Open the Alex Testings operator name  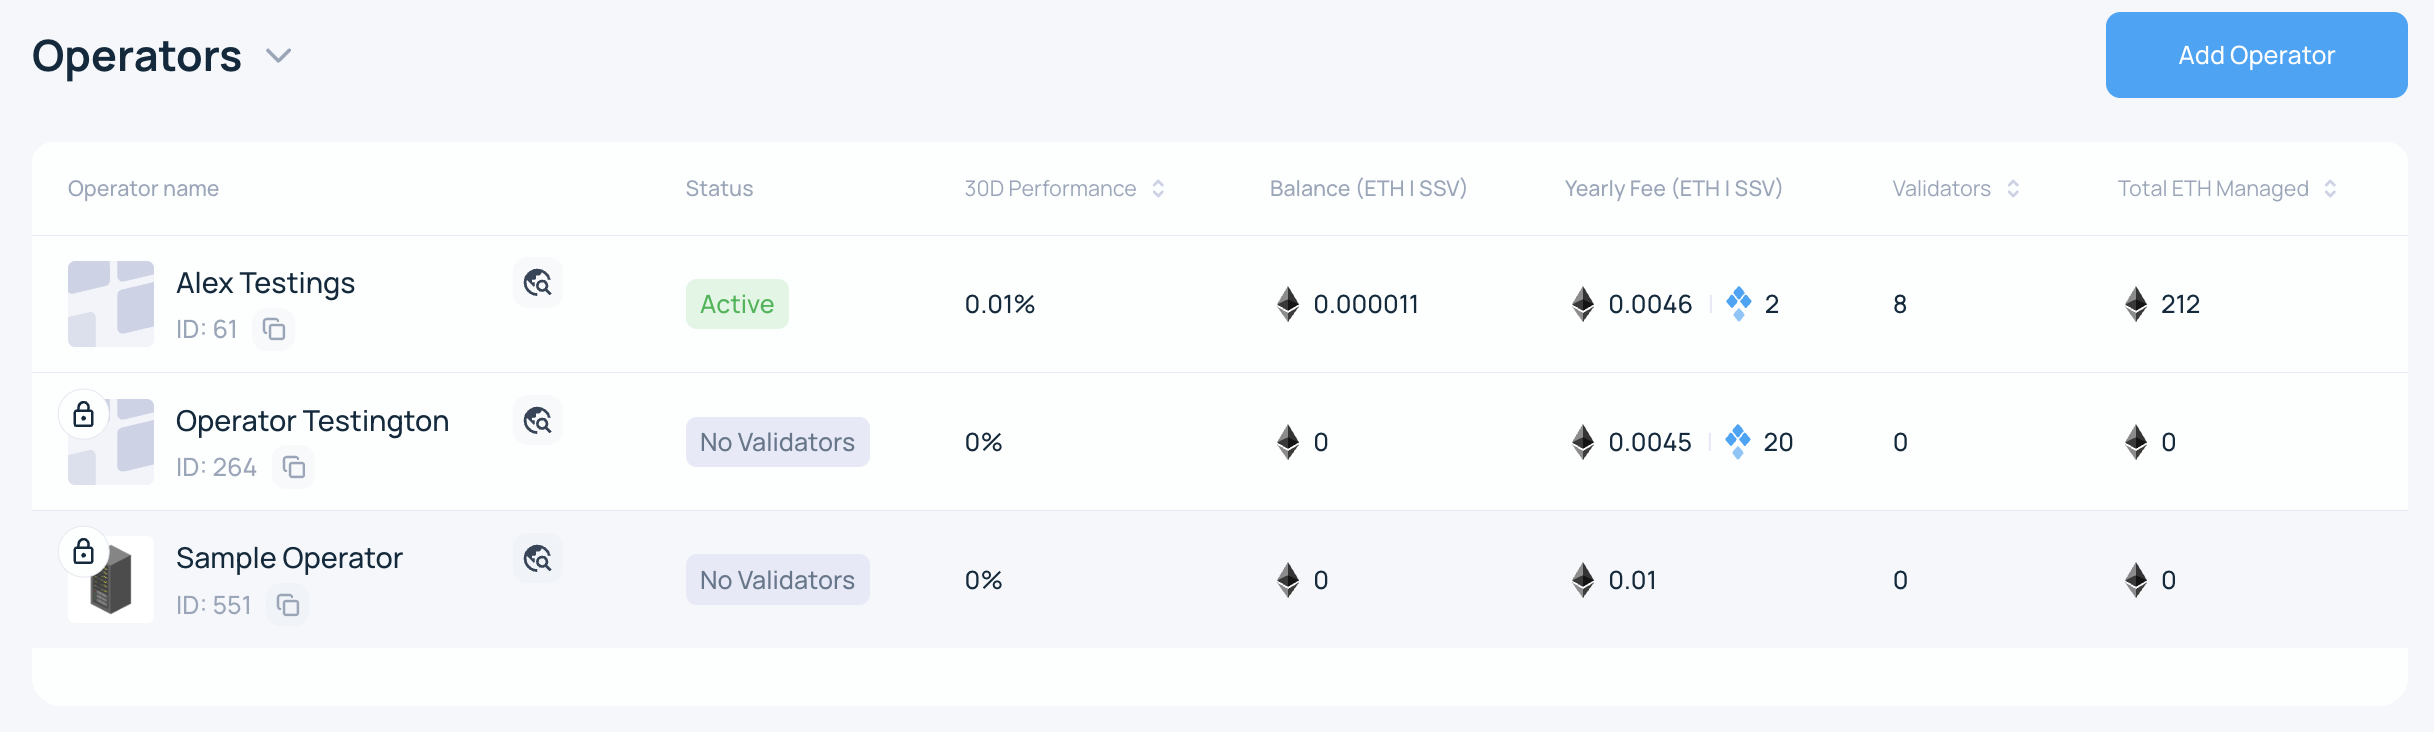(265, 283)
